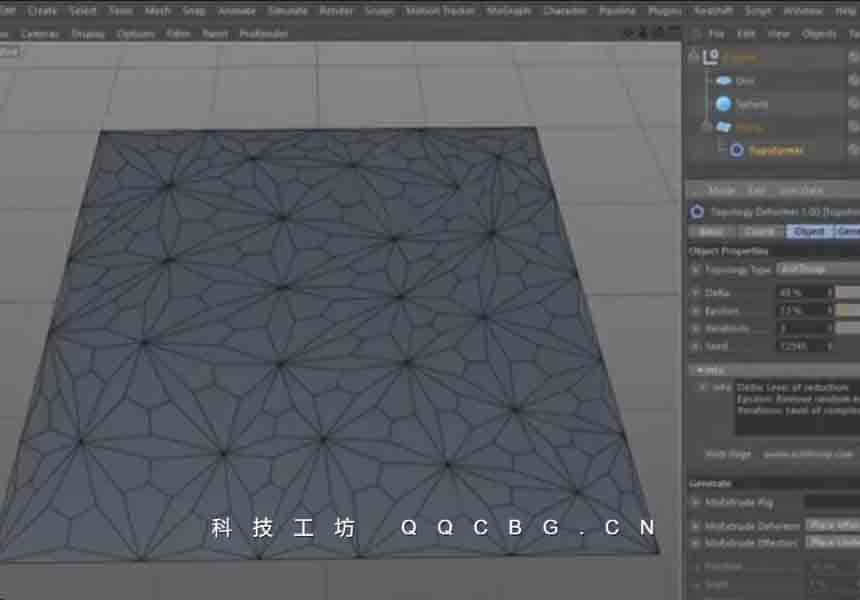Click the Delta parameter keyframe dot
Image resolution: width=860 pixels, height=600 pixels.
click(x=696, y=292)
